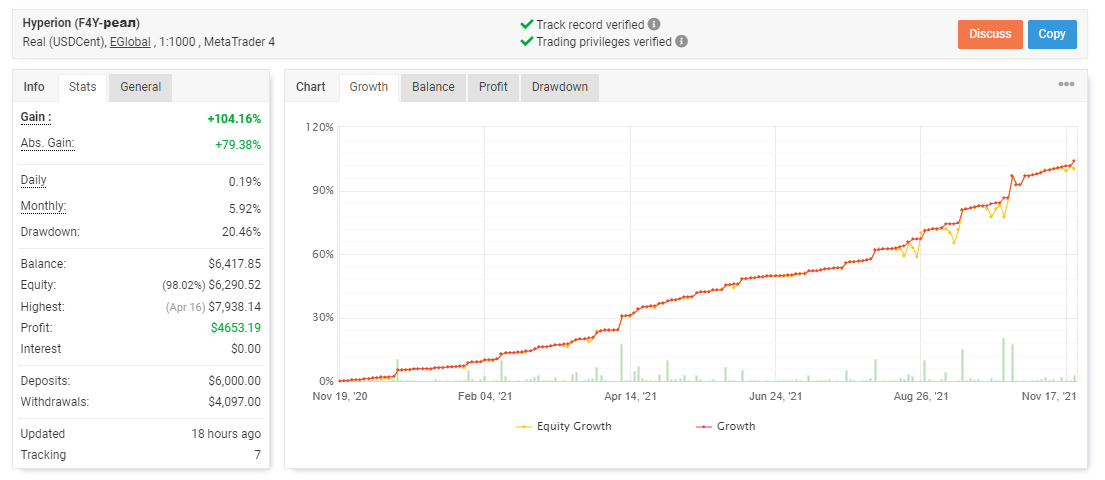The height and width of the screenshot is (480, 1105).
Task: Click the Withdrawals: label
Action: coord(55,402)
